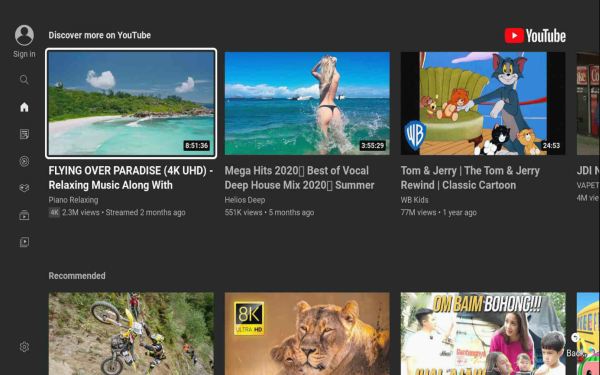Open the Gaming icon in the sidebar
600x375 pixels.
click(x=24, y=188)
